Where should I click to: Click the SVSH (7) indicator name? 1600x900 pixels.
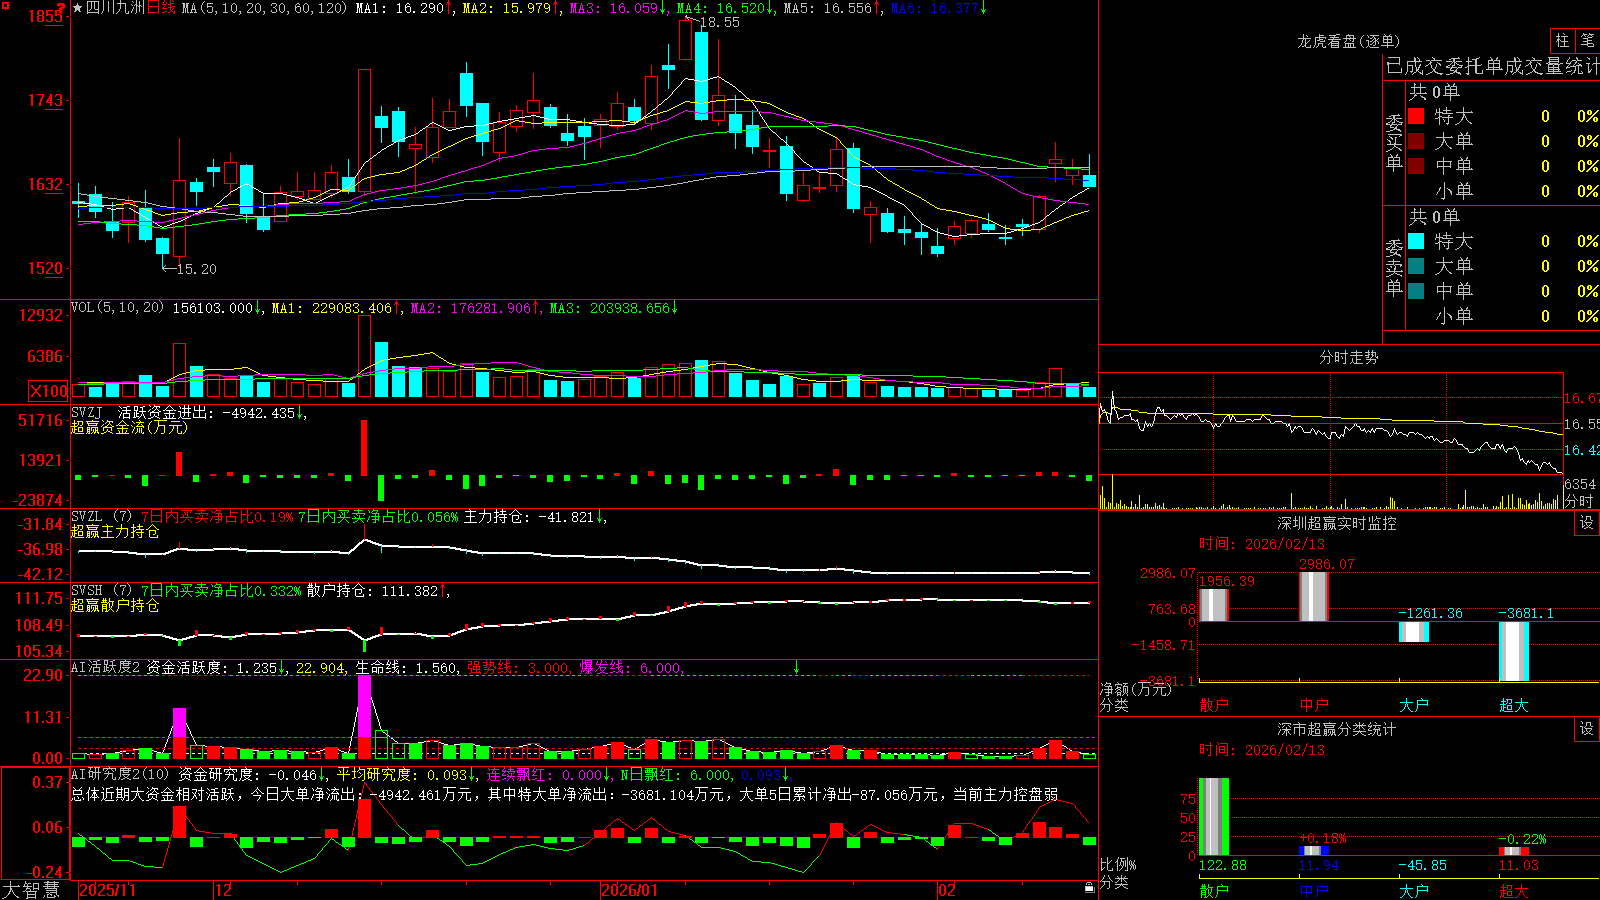[101, 591]
